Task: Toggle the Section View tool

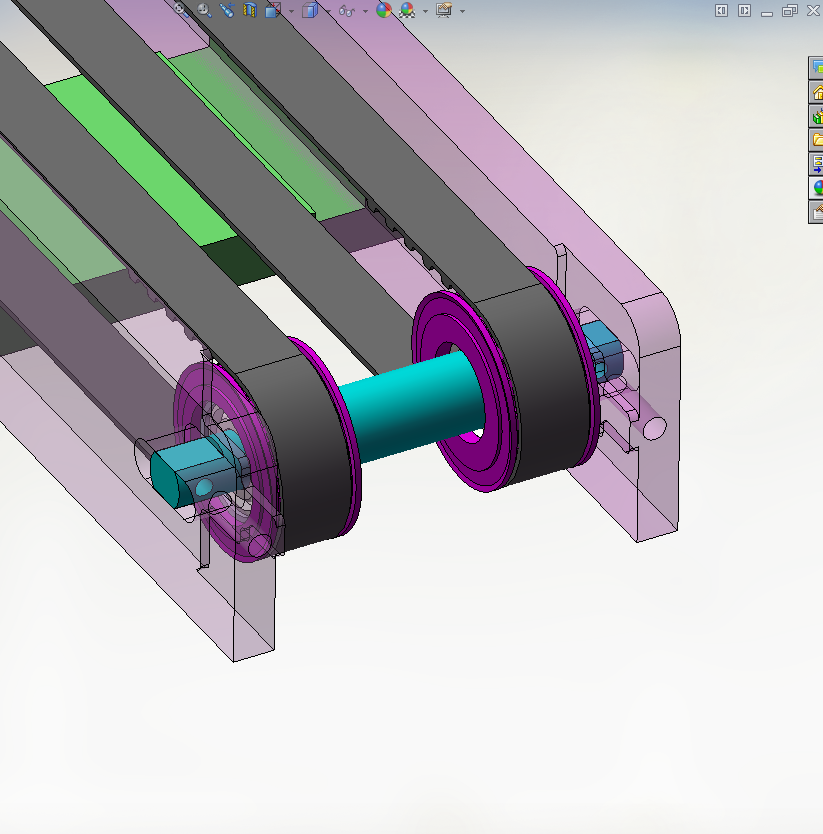Action: coord(250,10)
